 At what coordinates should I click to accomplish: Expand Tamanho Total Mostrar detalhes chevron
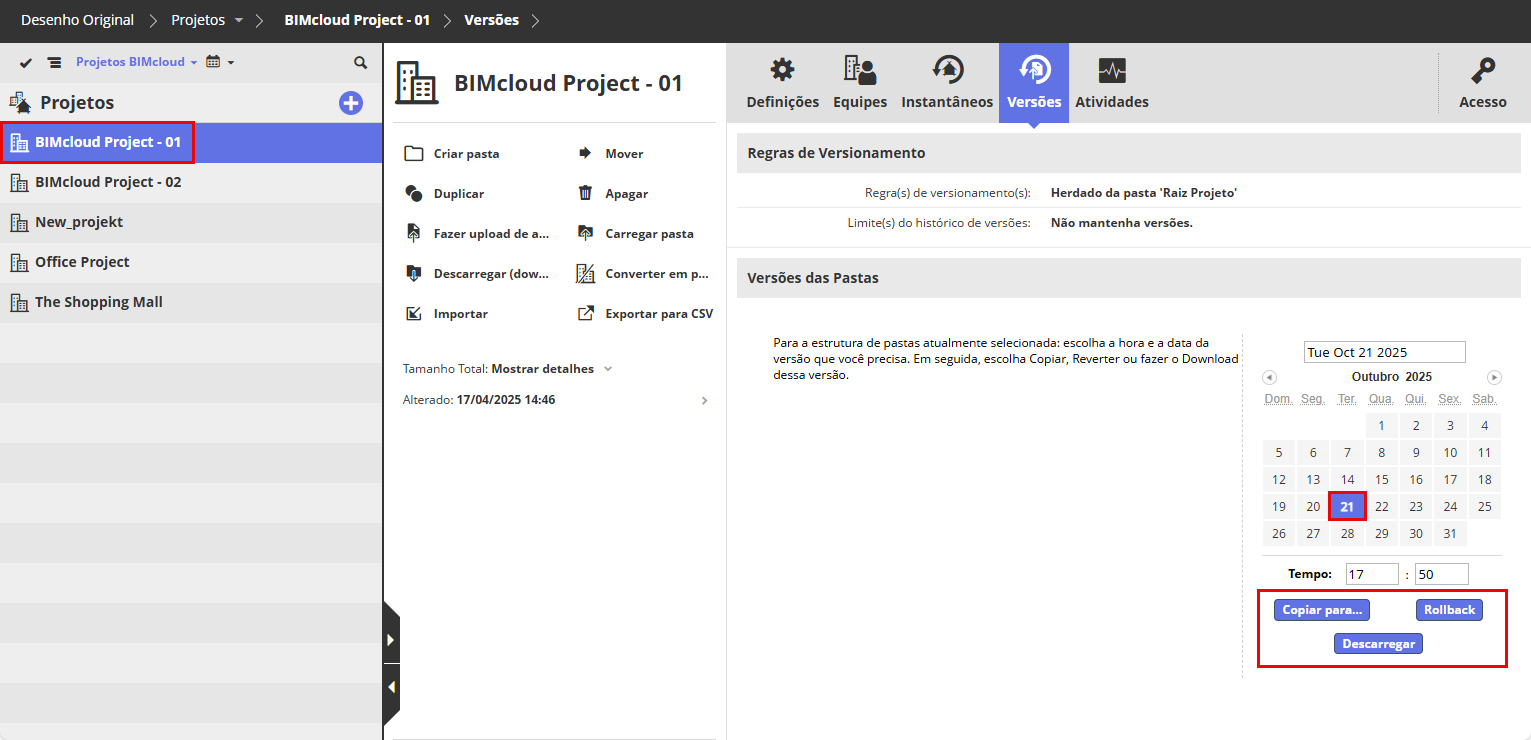point(608,369)
